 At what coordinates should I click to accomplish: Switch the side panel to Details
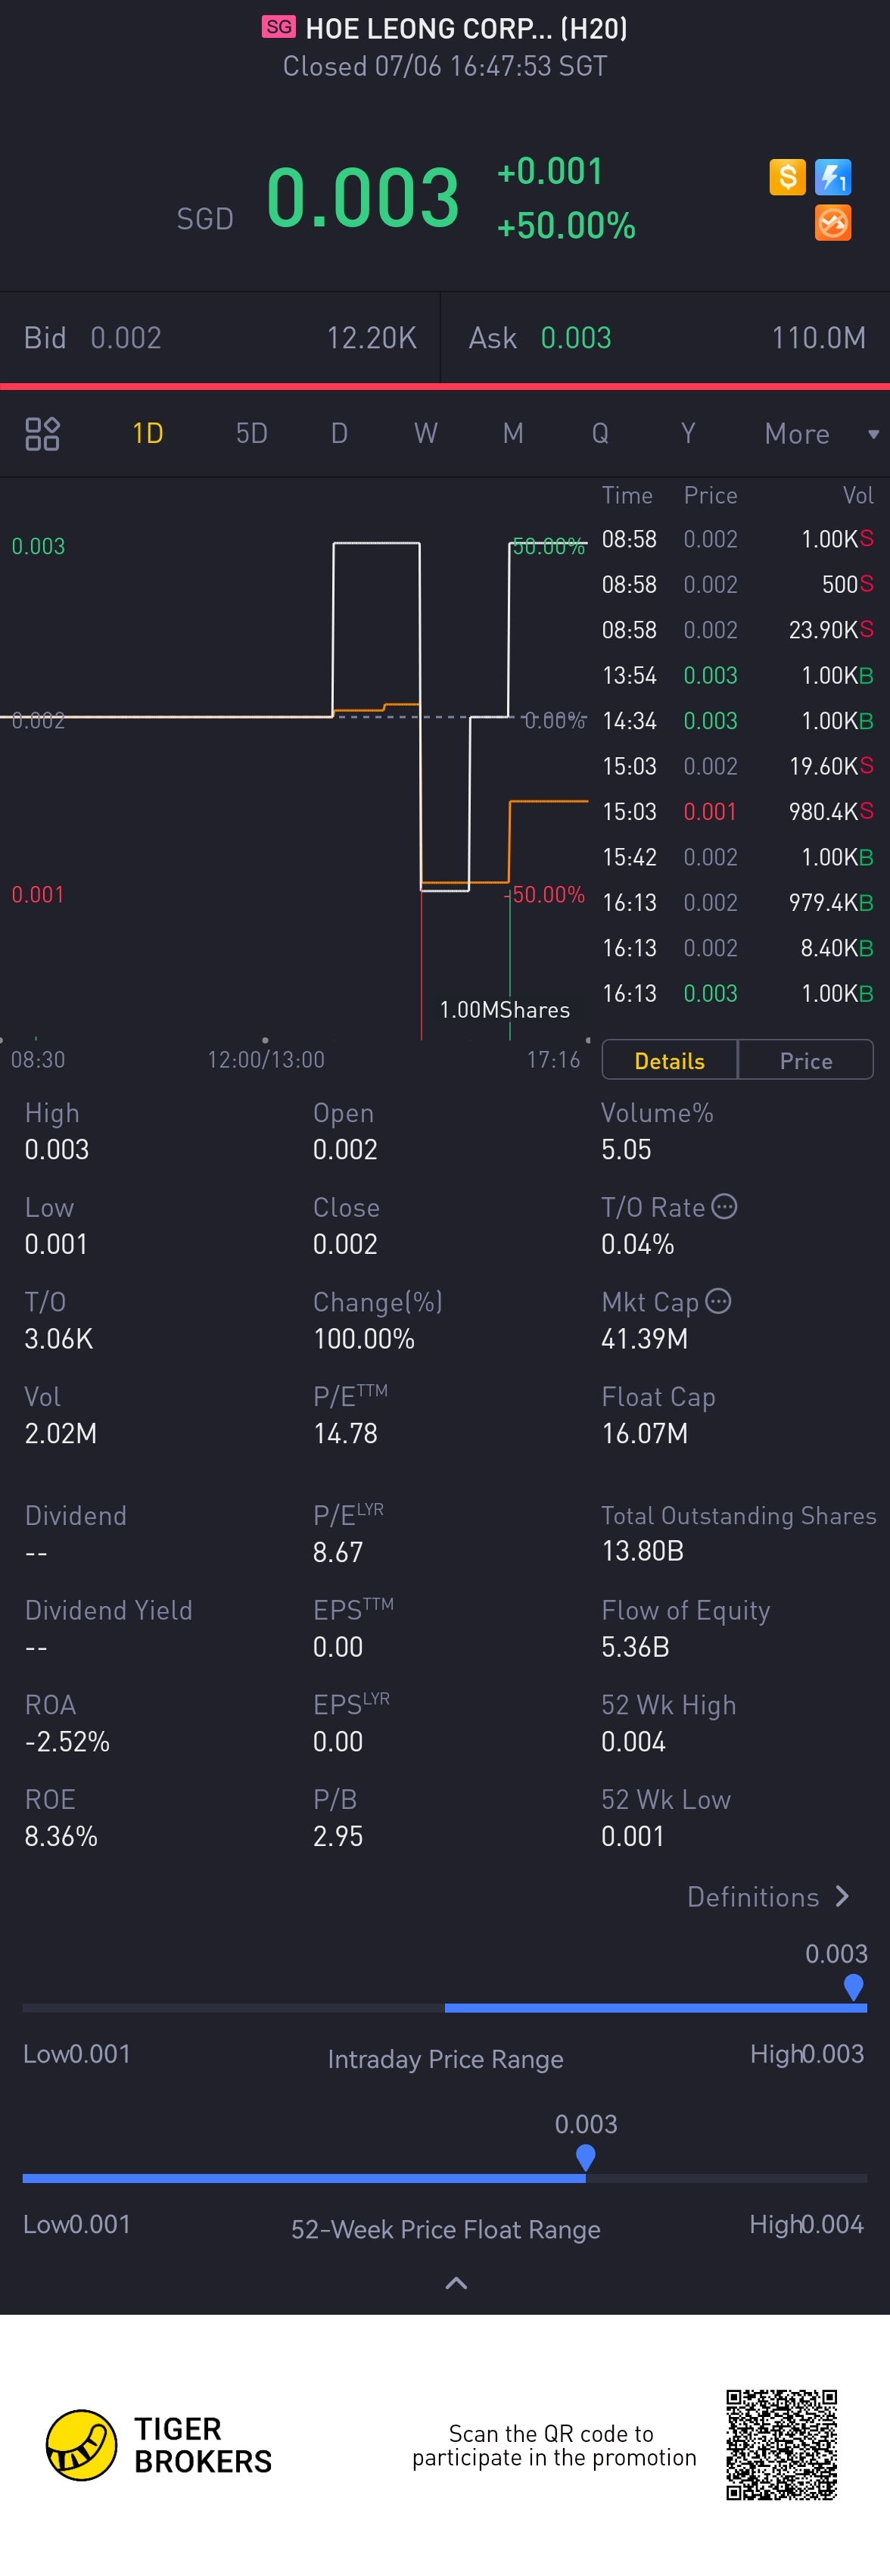point(669,1061)
